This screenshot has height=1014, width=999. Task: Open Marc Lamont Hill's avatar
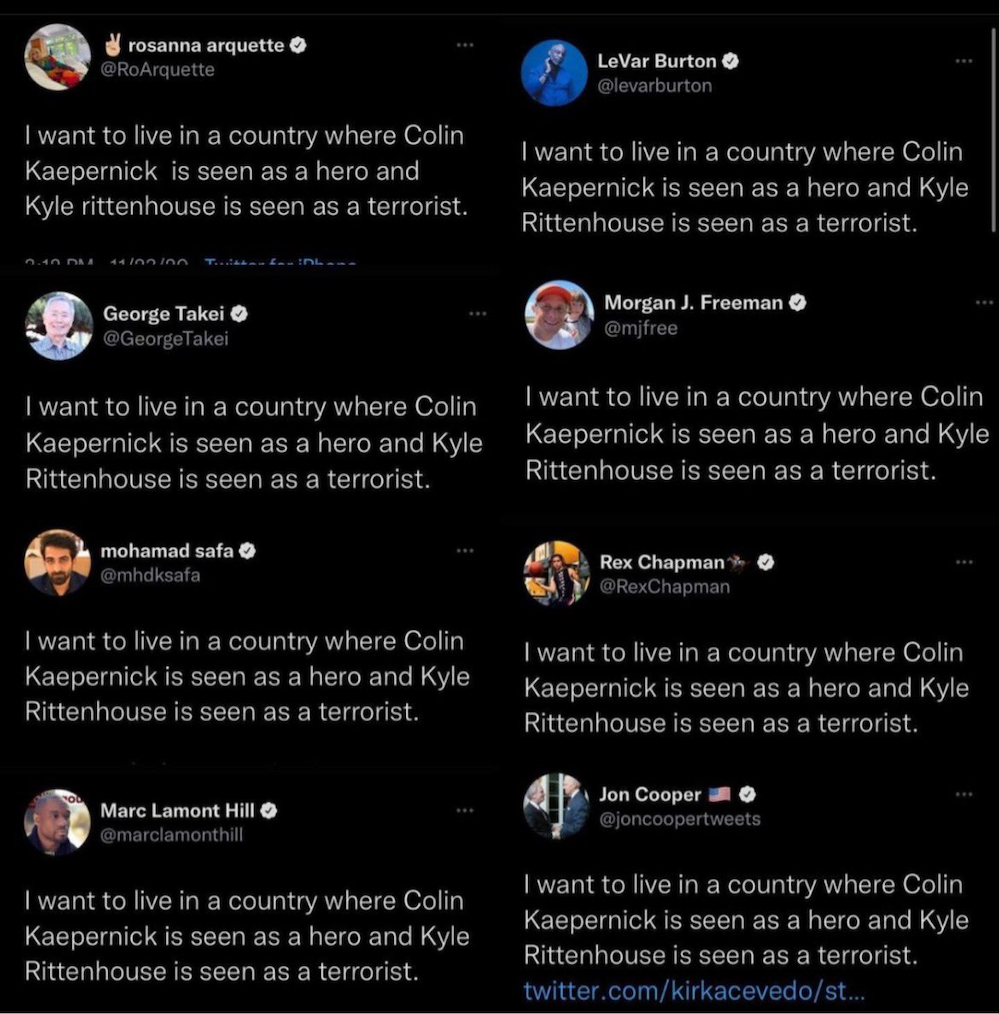[x=57, y=822]
